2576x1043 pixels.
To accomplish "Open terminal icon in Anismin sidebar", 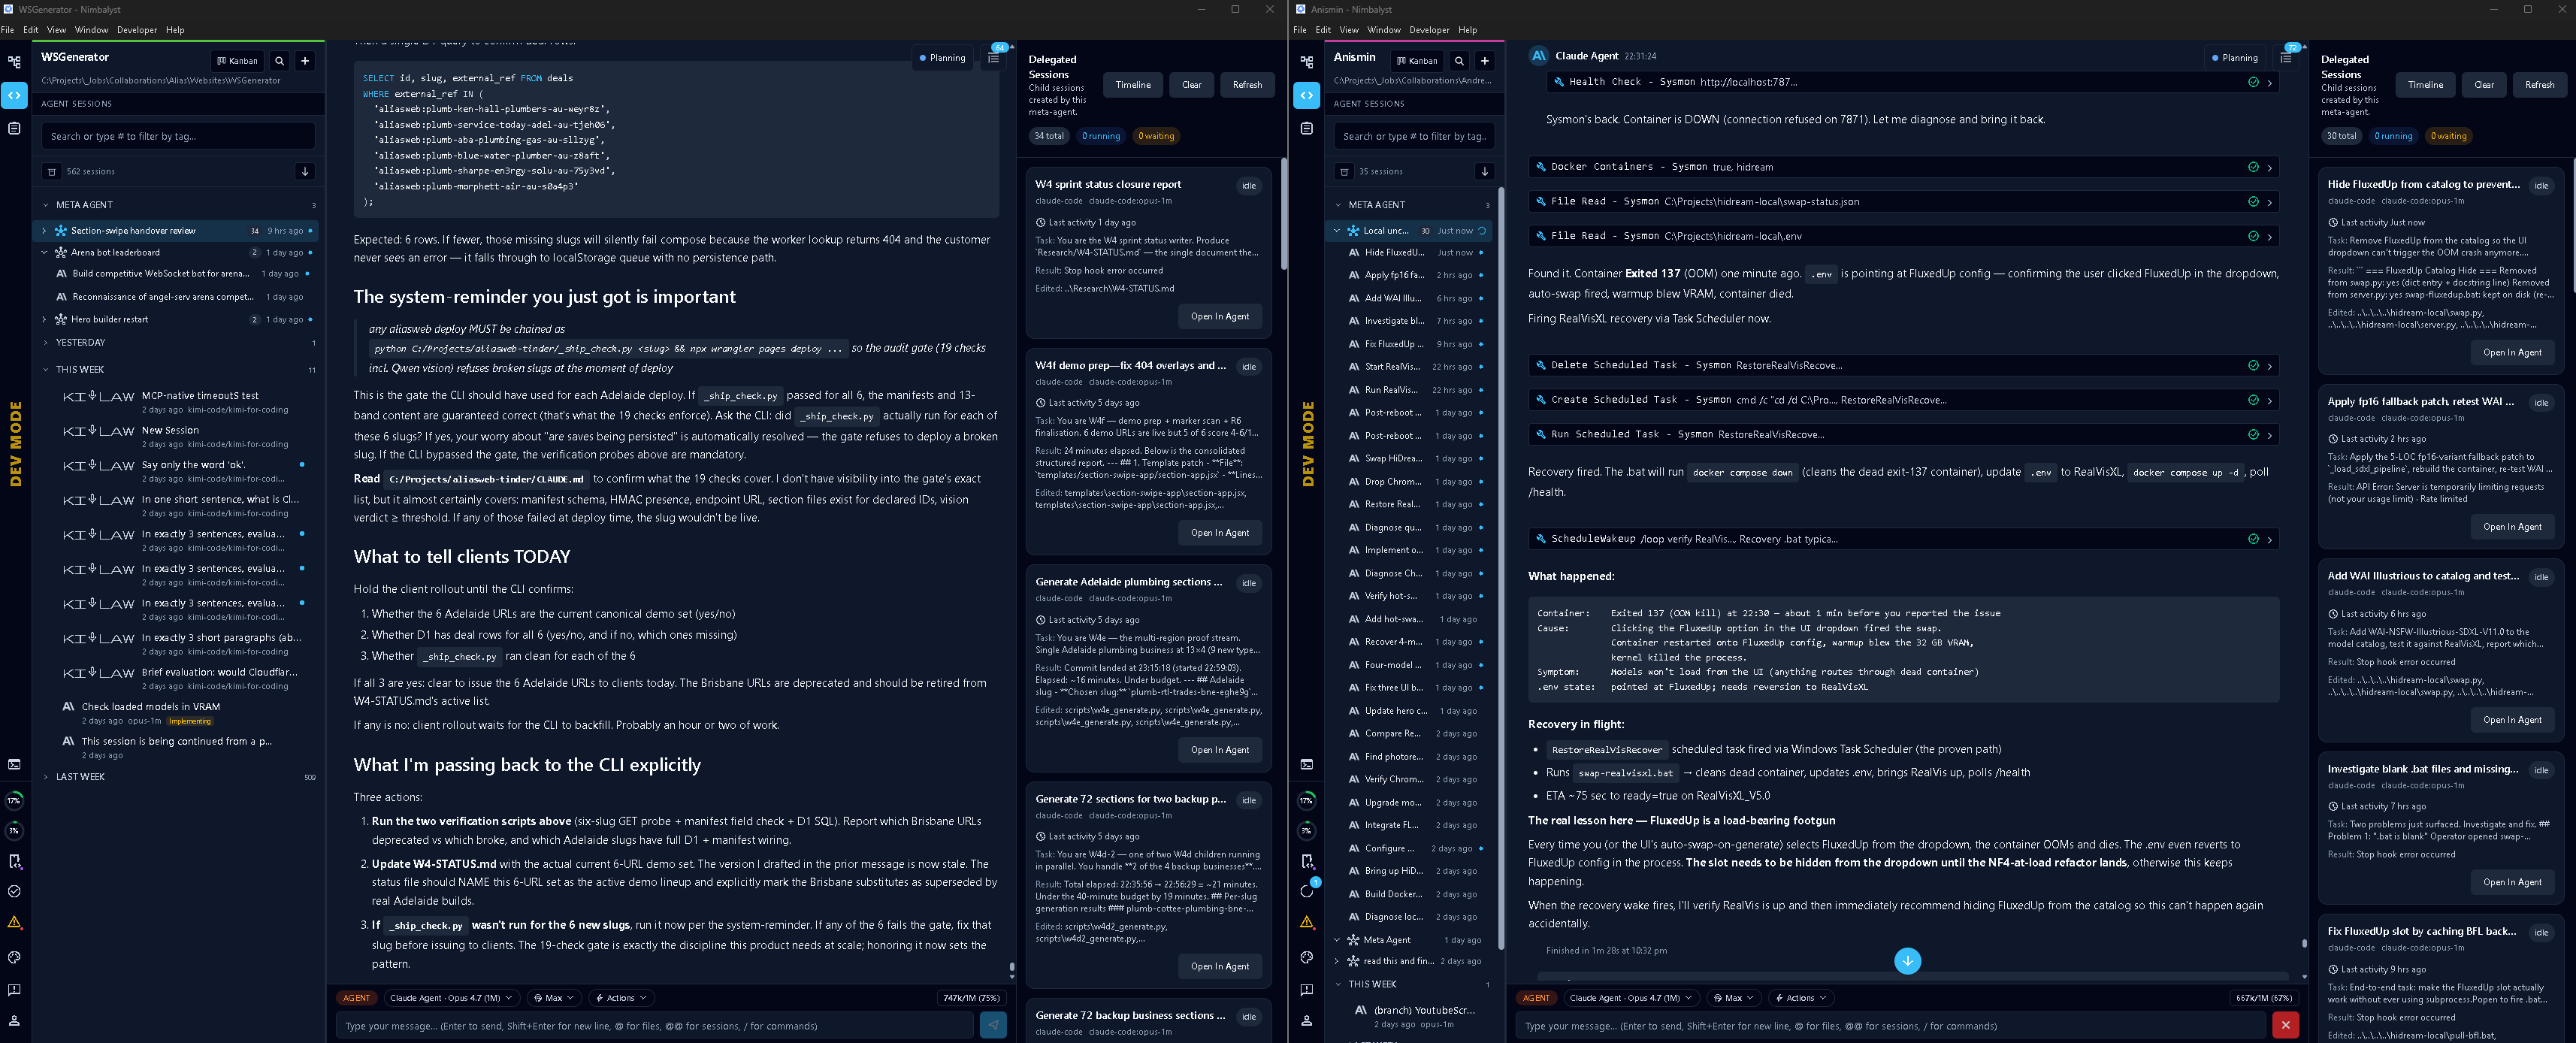I will [x=1306, y=764].
